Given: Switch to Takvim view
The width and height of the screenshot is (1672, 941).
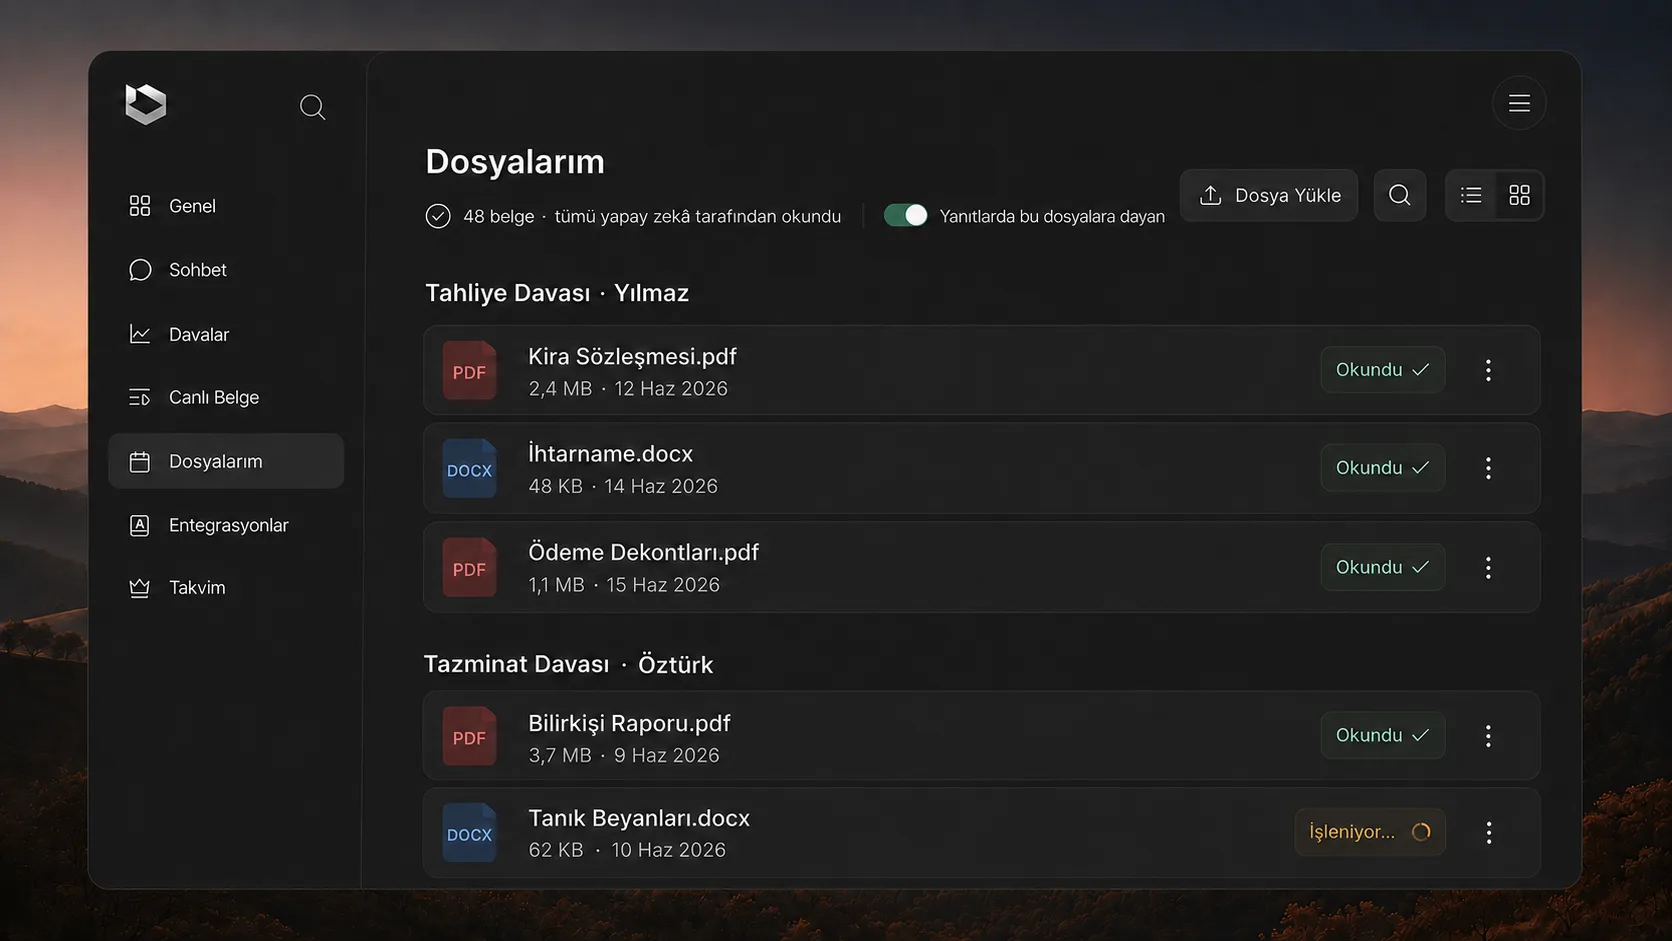Looking at the screenshot, I should coord(226,587).
